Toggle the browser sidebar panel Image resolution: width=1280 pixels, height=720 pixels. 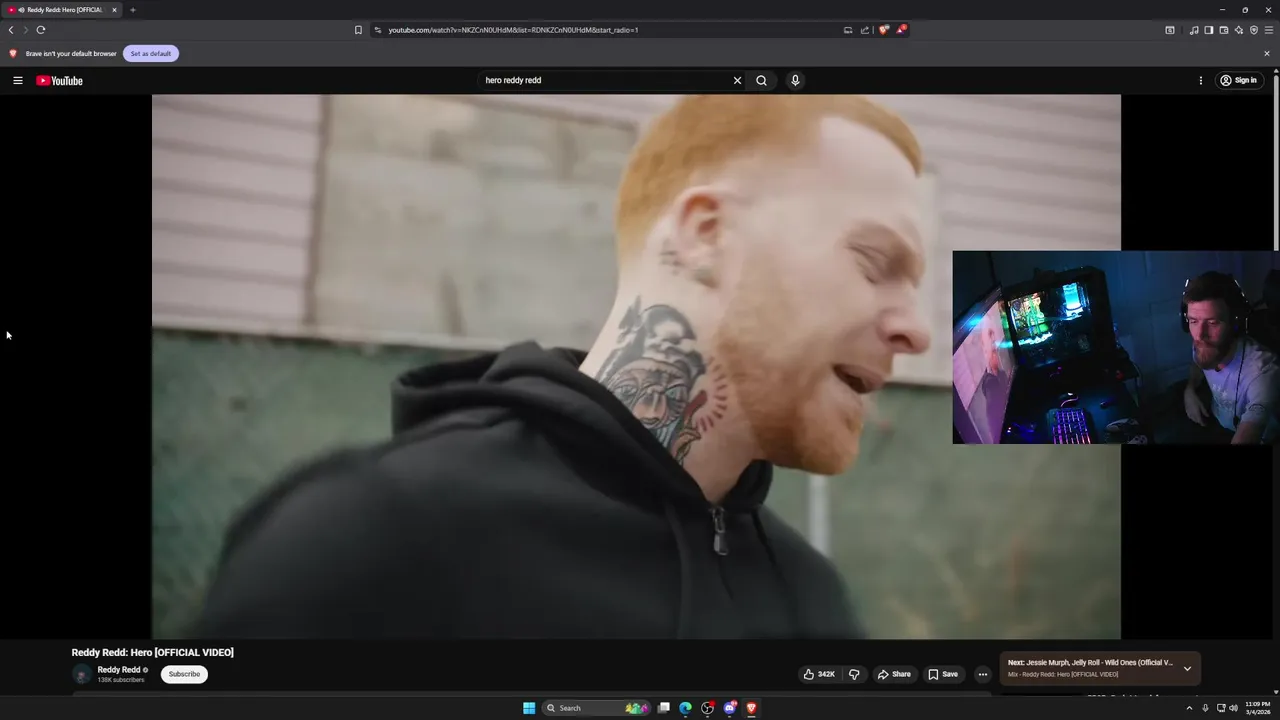click(x=1208, y=30)
